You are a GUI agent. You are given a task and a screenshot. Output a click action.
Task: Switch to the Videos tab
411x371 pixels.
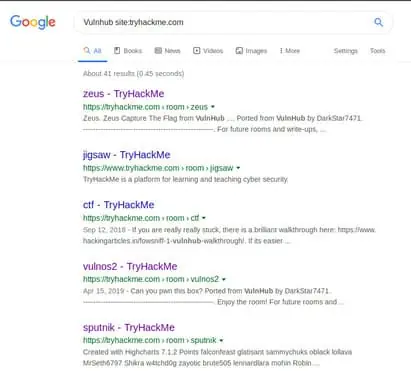(x=208, y=51)
